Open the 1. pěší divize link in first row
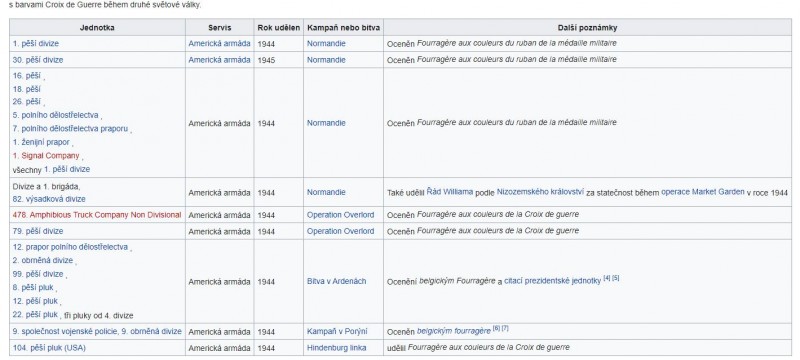Viewport: 800px width, 360px height. pyautogui.click(x=36, y=44)
